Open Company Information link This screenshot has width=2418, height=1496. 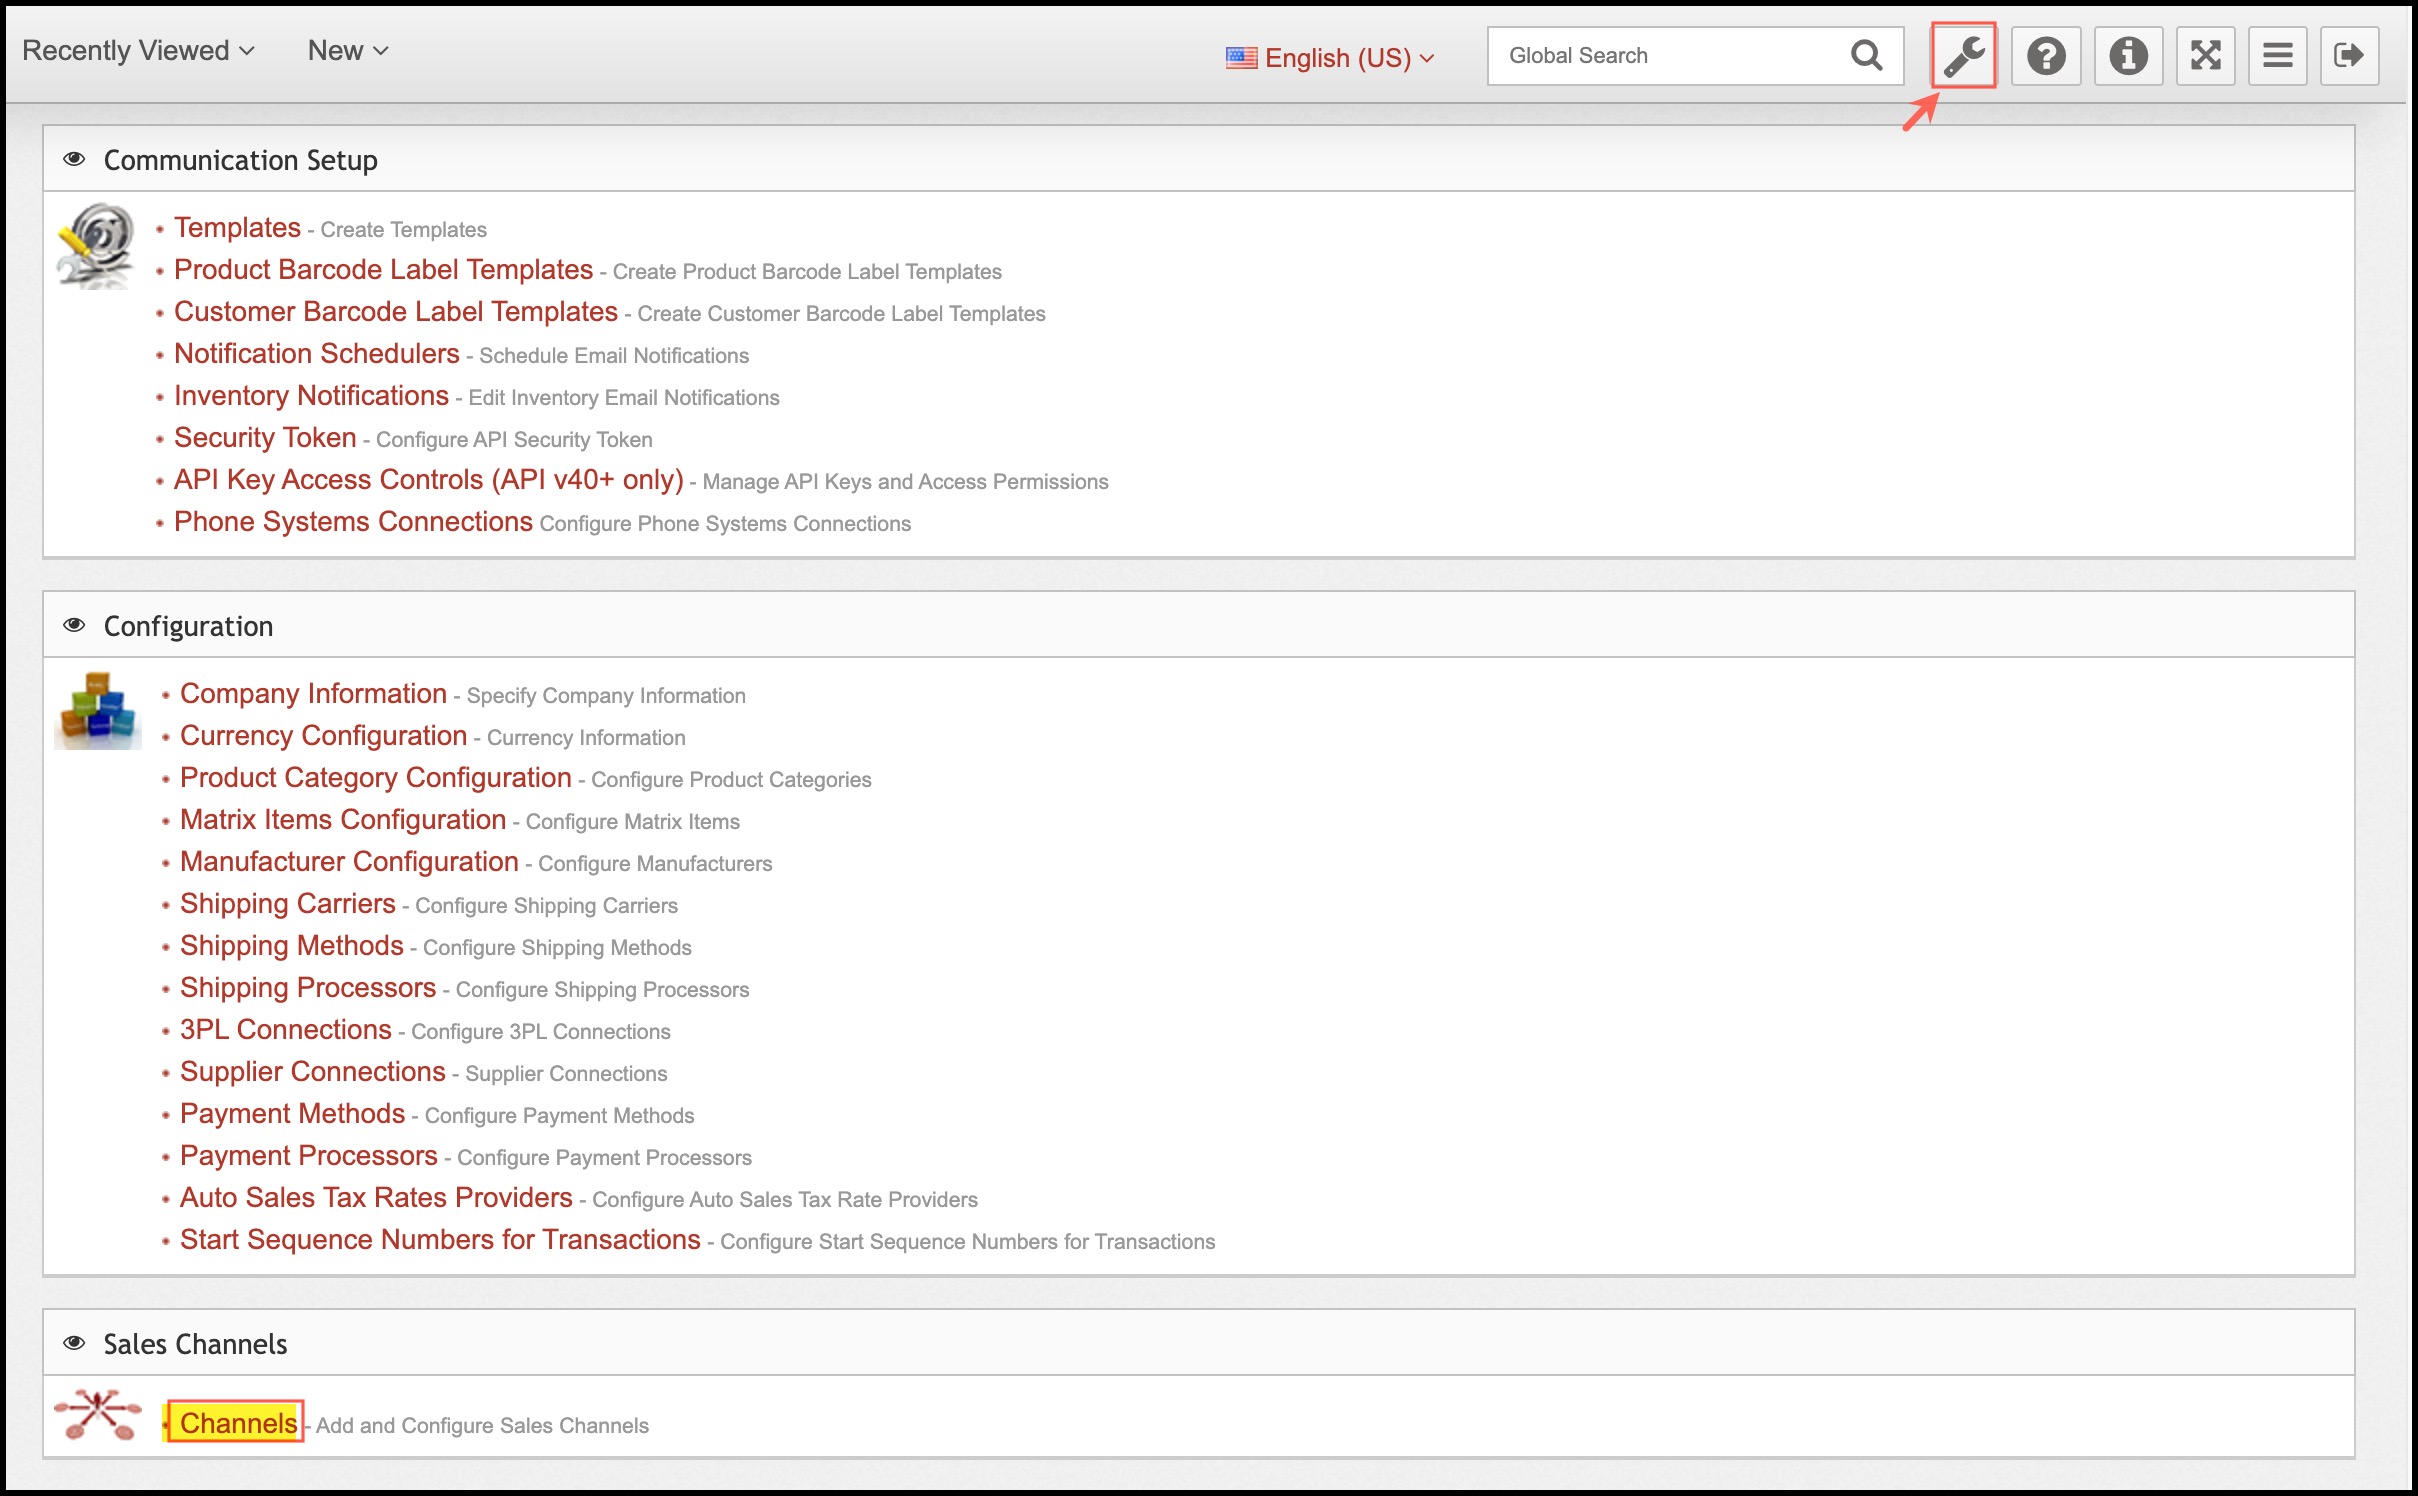point(313,694)
